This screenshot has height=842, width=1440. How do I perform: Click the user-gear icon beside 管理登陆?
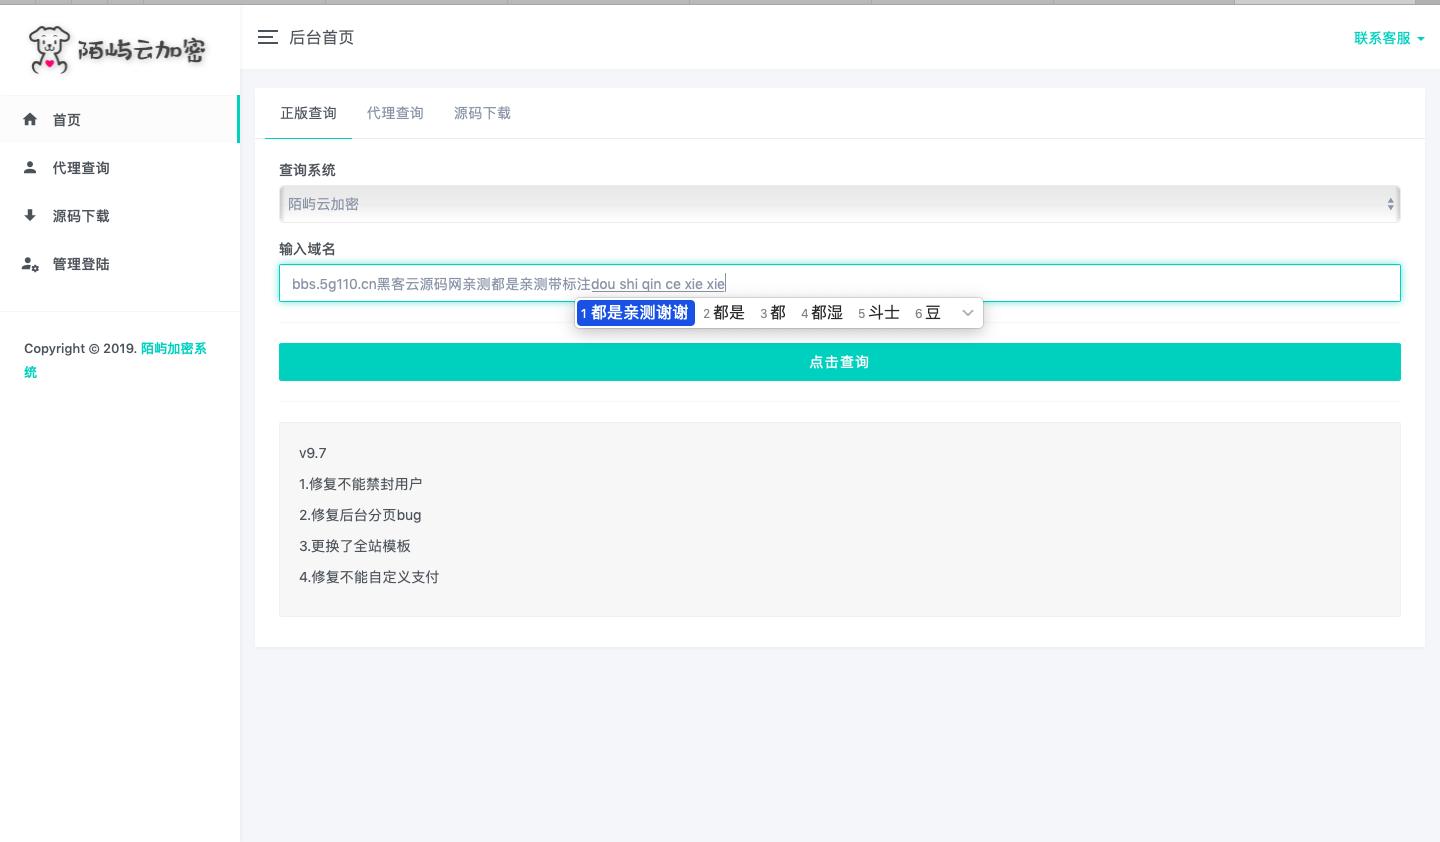coord(30,264)
